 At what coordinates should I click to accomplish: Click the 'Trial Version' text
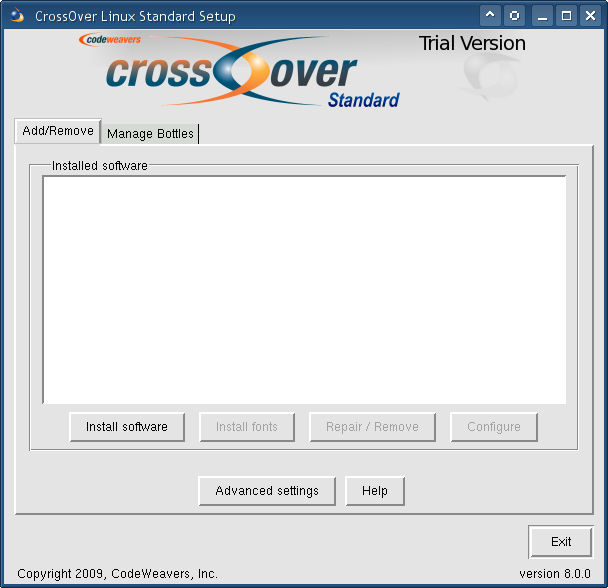pos(472,43)
